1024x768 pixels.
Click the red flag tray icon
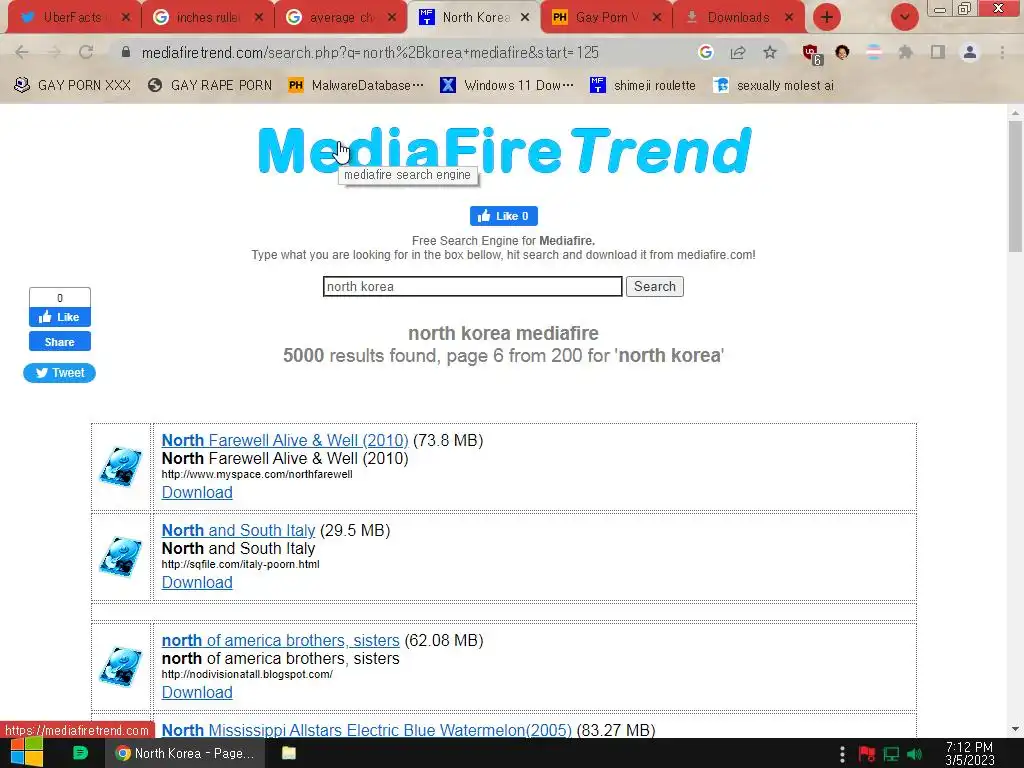[x=867, y=754]
